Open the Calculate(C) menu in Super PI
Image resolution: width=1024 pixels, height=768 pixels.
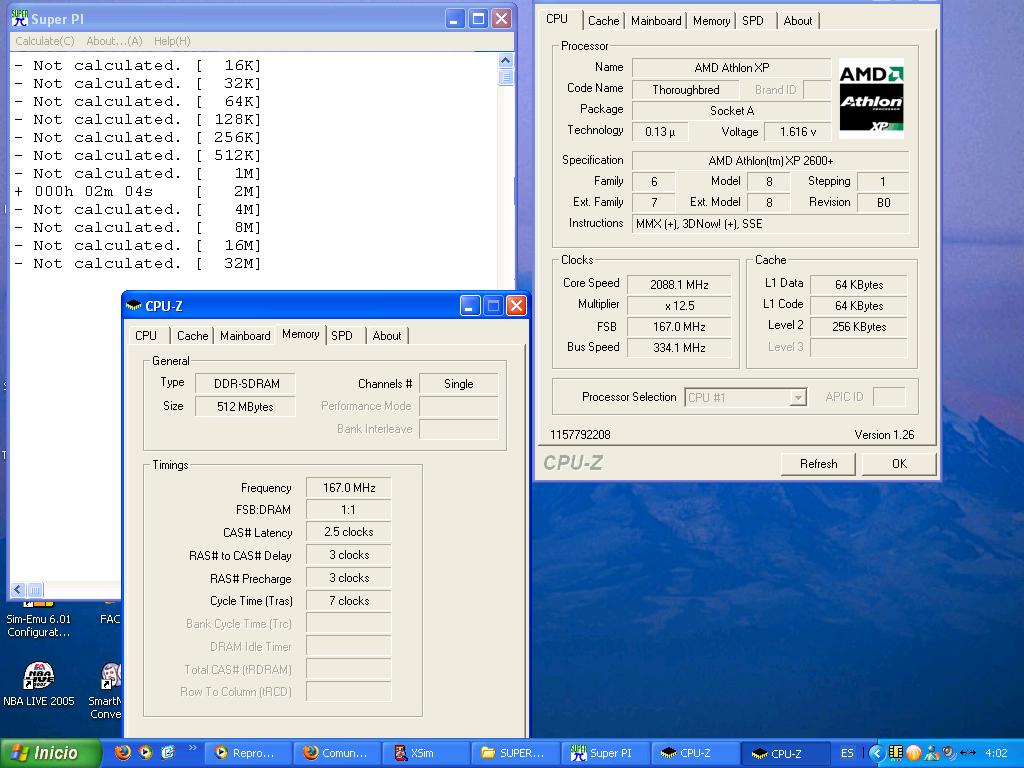(44, 41)
